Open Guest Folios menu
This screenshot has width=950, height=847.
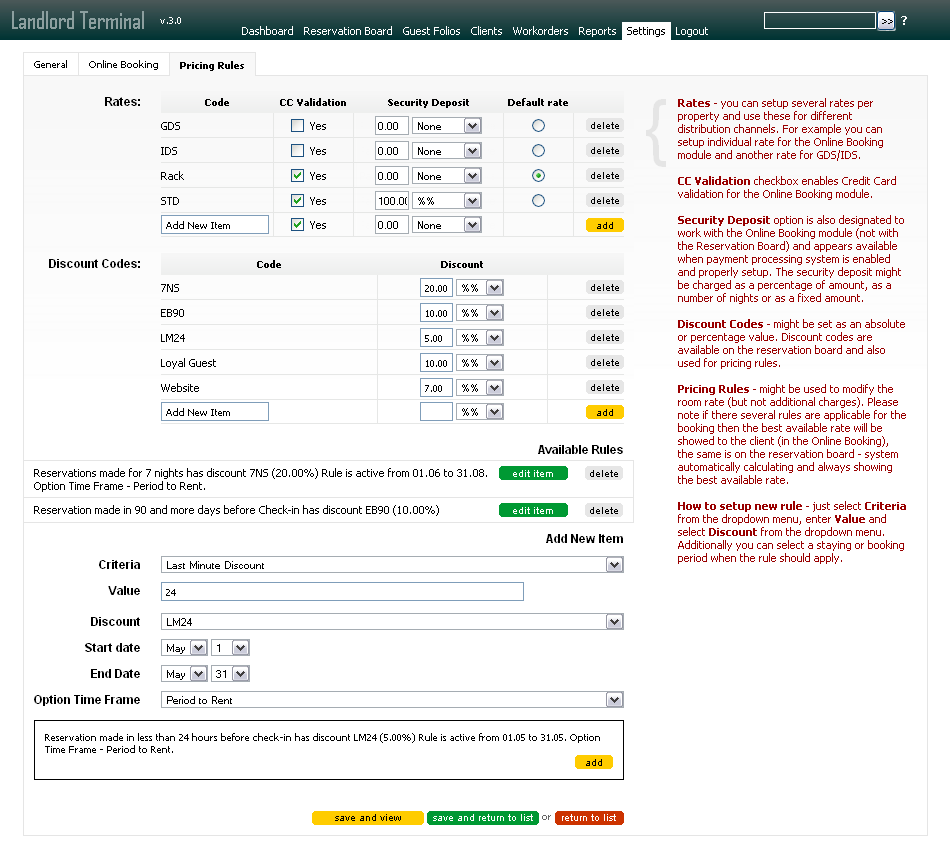431,31
